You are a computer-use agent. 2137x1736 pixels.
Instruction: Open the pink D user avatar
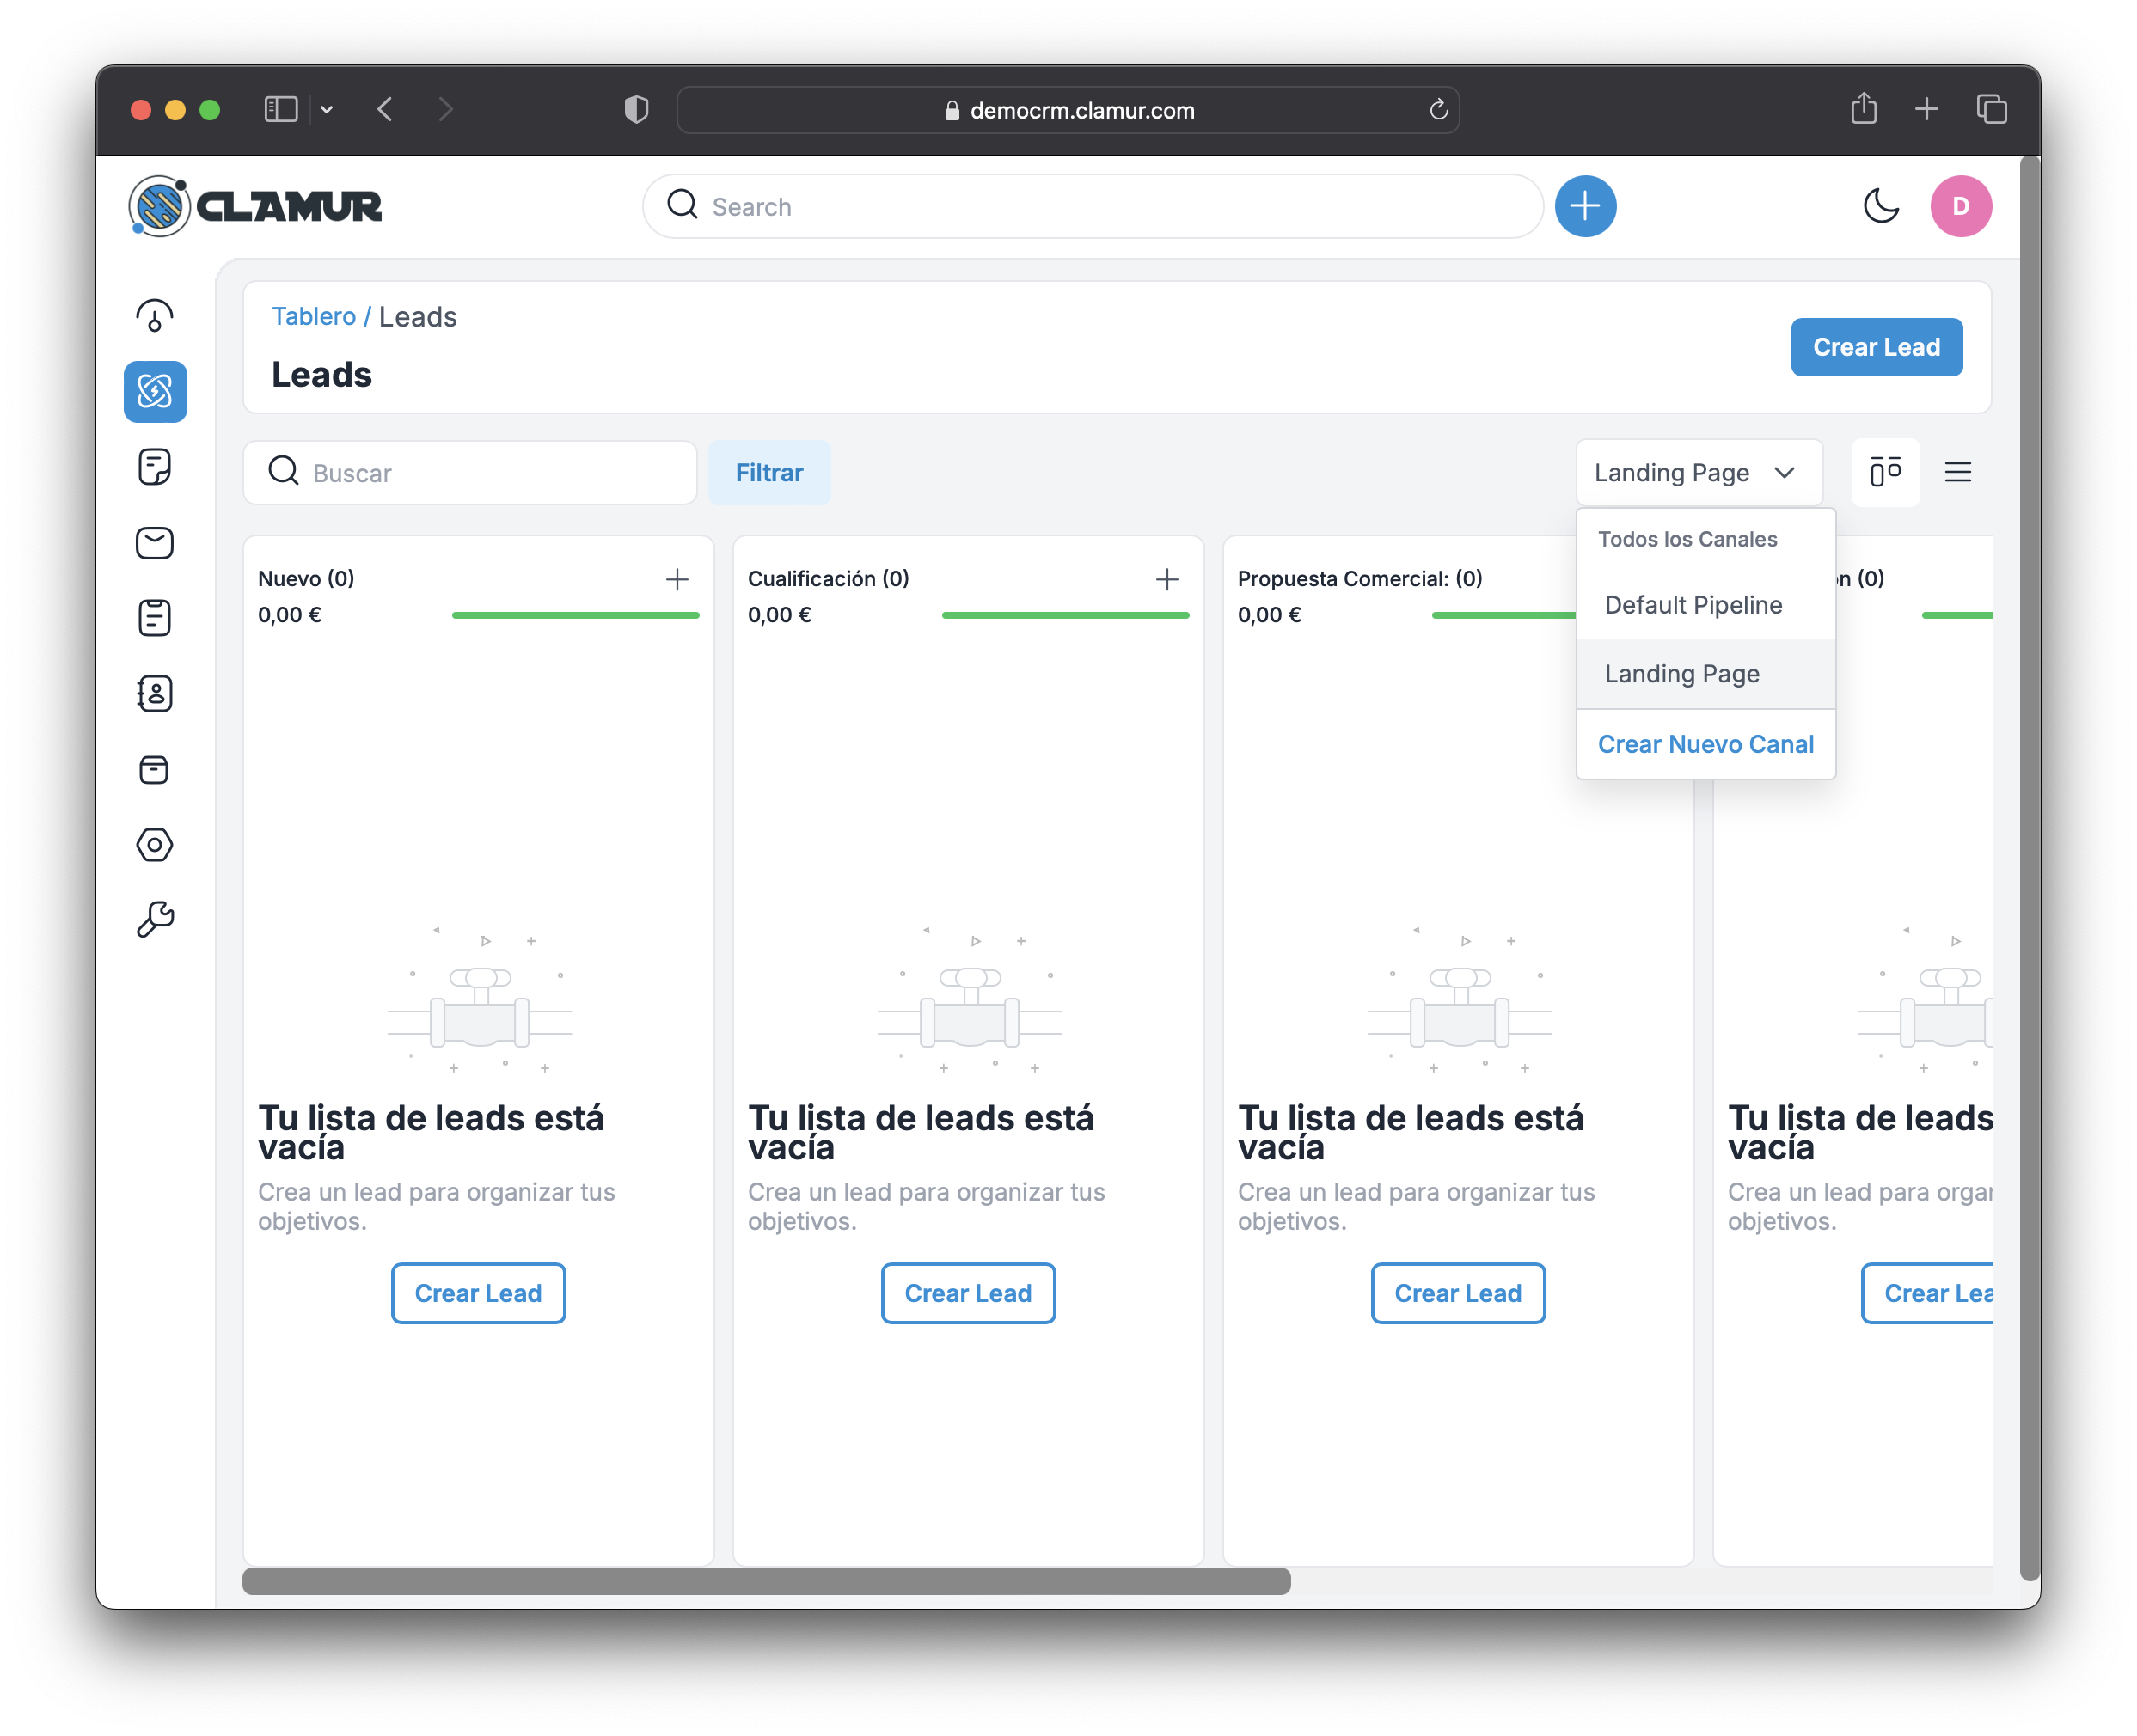1960,206
